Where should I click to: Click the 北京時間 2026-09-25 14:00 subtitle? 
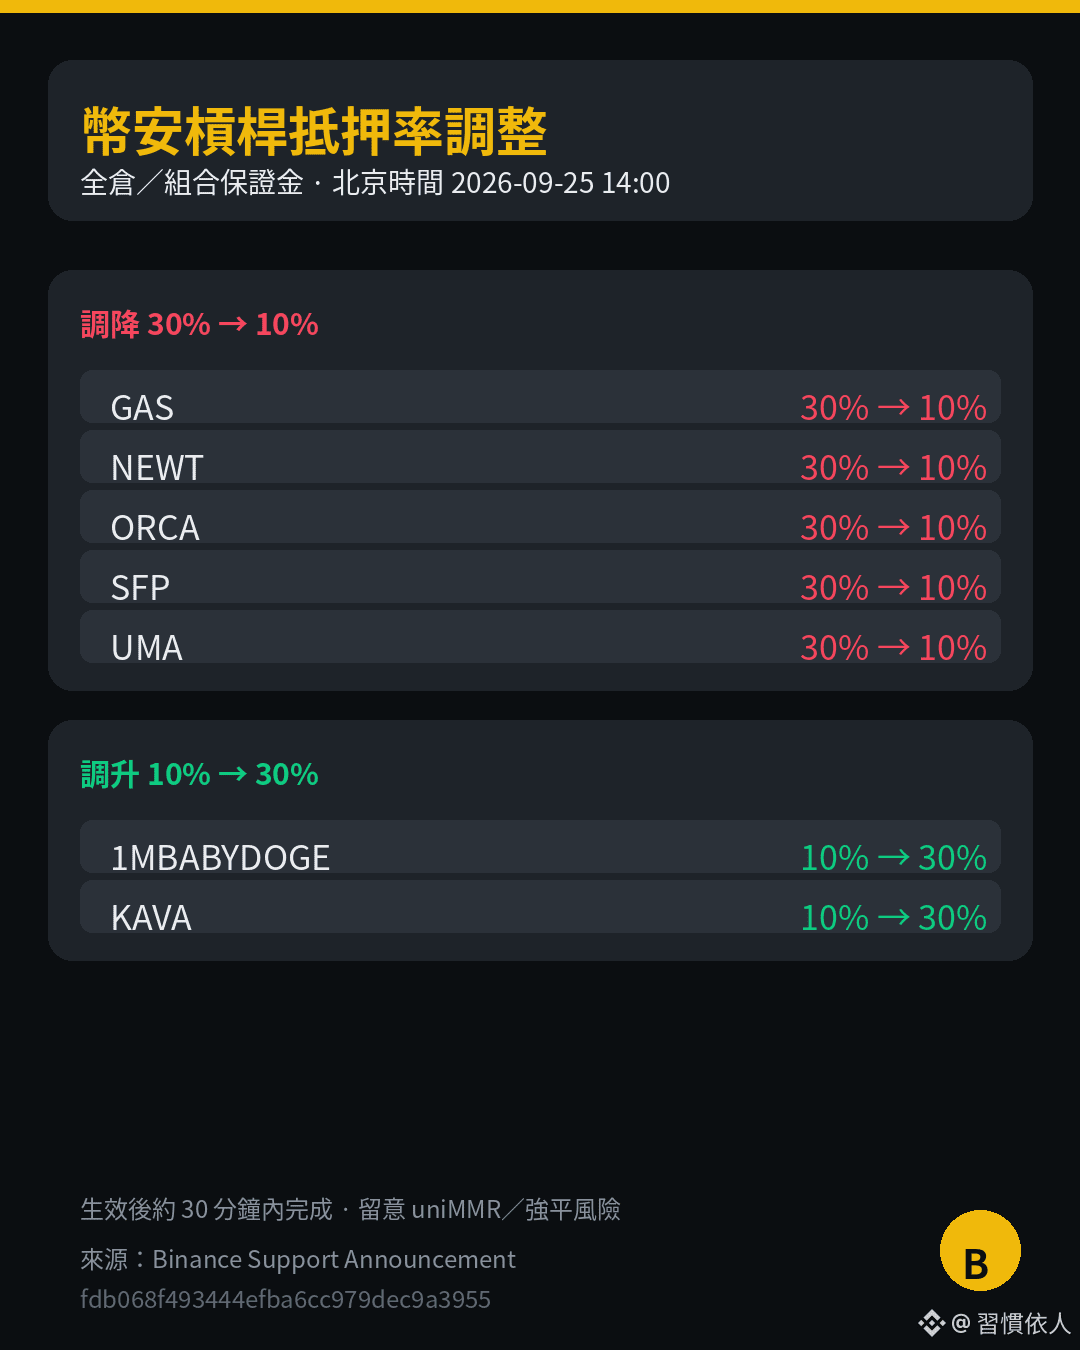tap(501, 183)
